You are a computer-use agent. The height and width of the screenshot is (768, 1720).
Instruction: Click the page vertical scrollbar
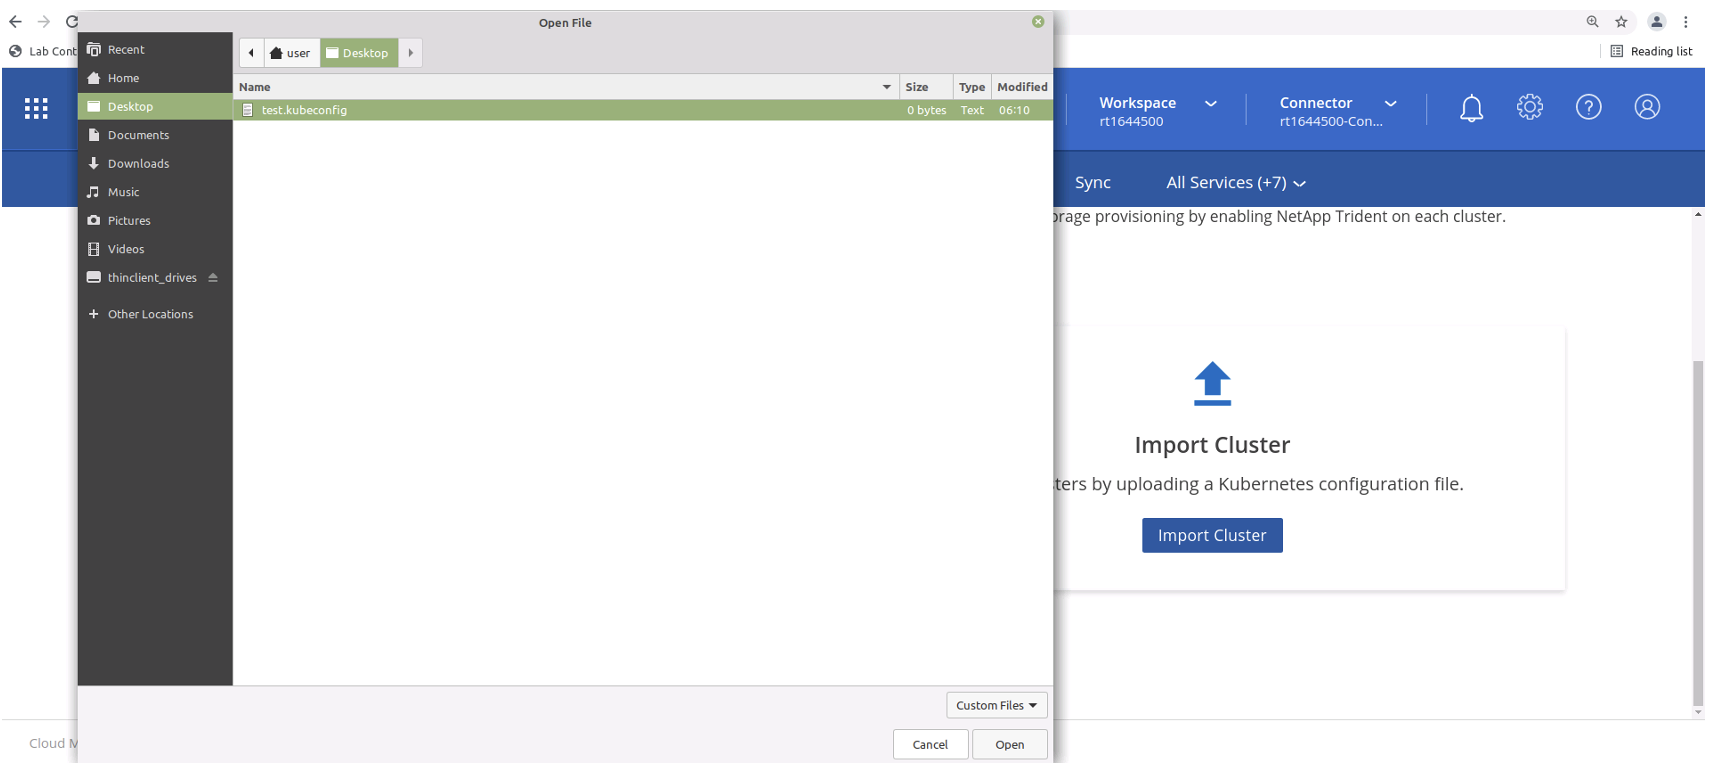pos(1697,534)
